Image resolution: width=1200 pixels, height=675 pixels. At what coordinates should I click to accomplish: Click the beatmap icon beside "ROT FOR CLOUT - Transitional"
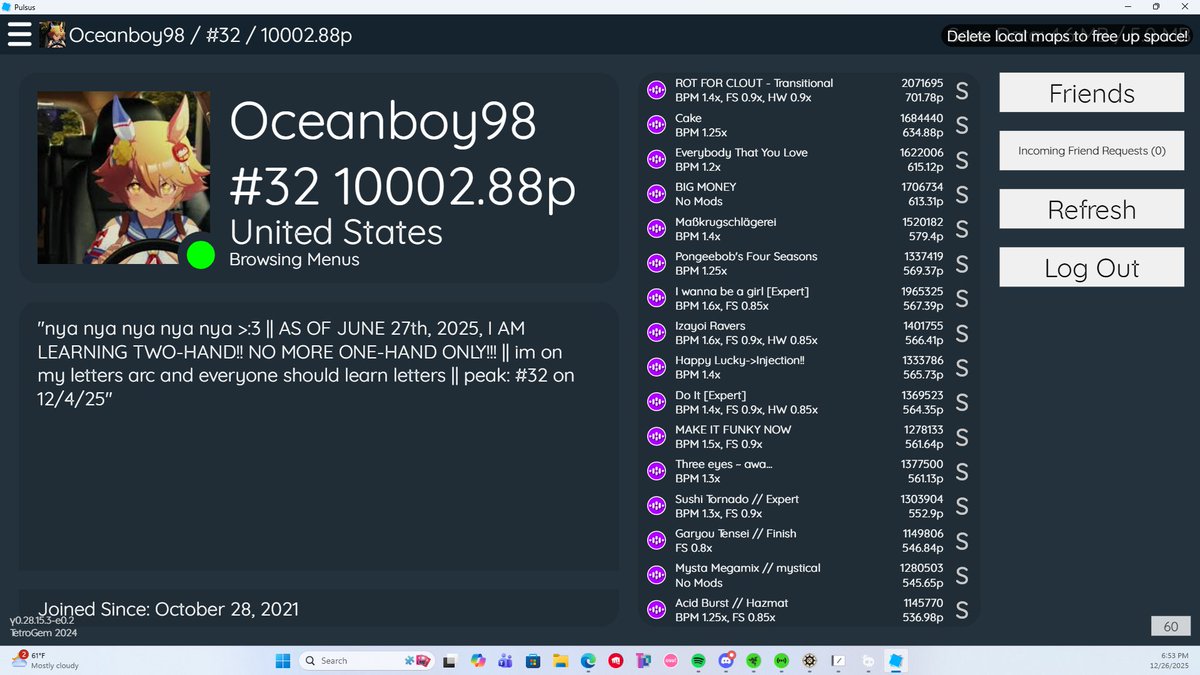[656, 89]
